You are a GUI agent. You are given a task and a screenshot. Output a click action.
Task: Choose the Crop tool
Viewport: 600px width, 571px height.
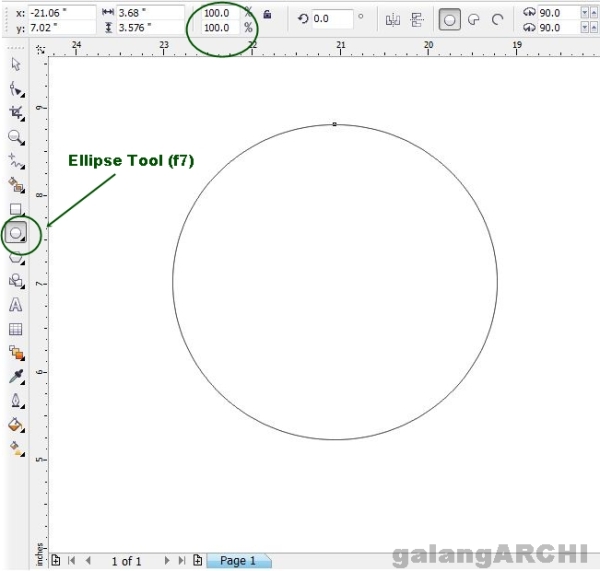point(16,113)
